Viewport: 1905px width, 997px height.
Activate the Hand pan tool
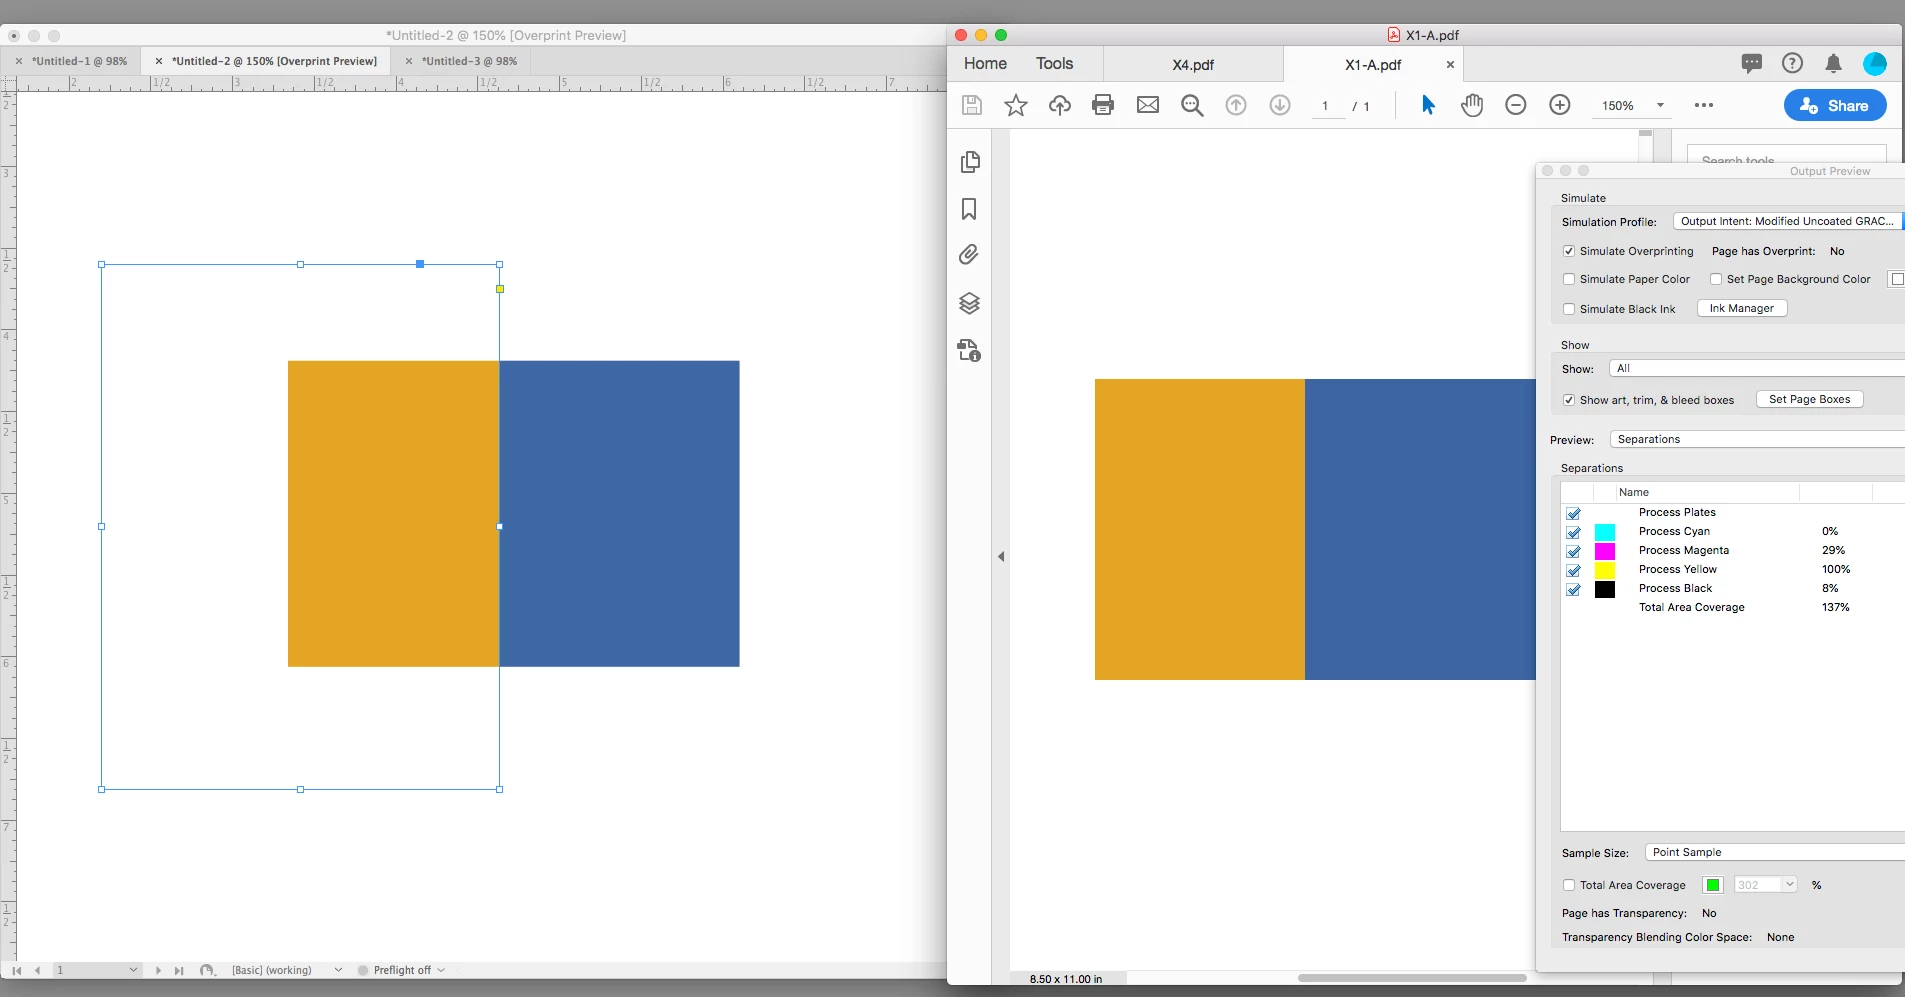1472,105
